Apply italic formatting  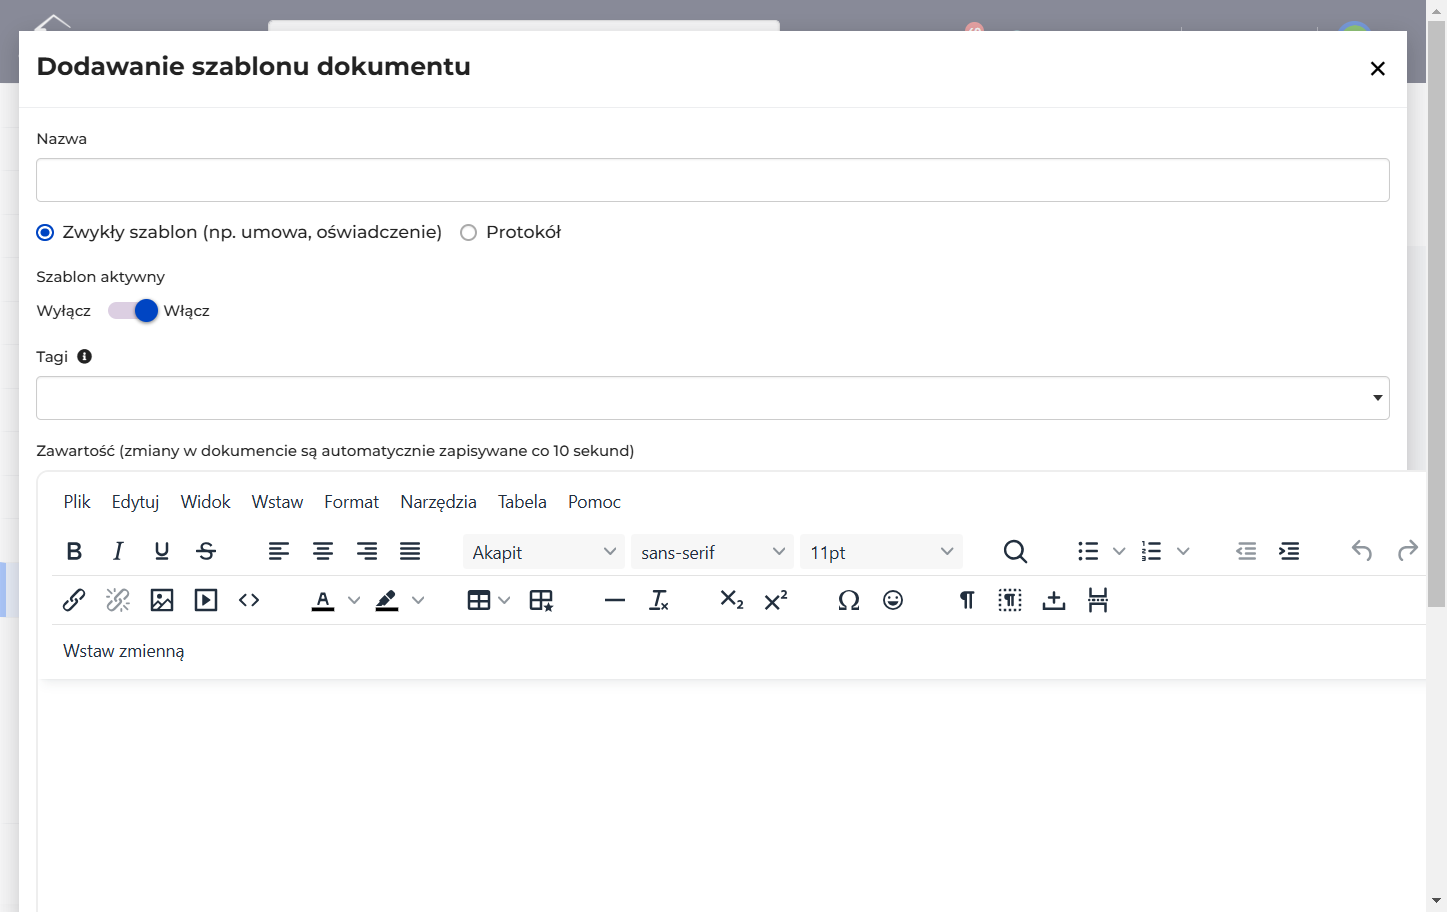click(x=118, y=551)
